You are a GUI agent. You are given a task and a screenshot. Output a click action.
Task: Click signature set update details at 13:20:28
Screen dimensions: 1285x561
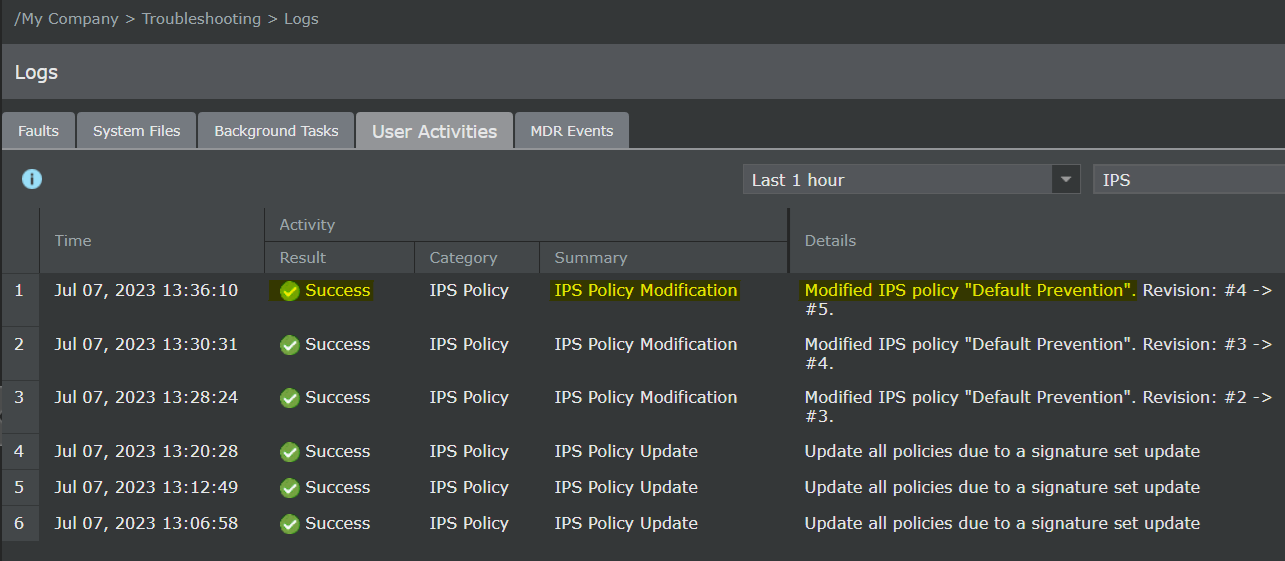tap(1002, 451)
